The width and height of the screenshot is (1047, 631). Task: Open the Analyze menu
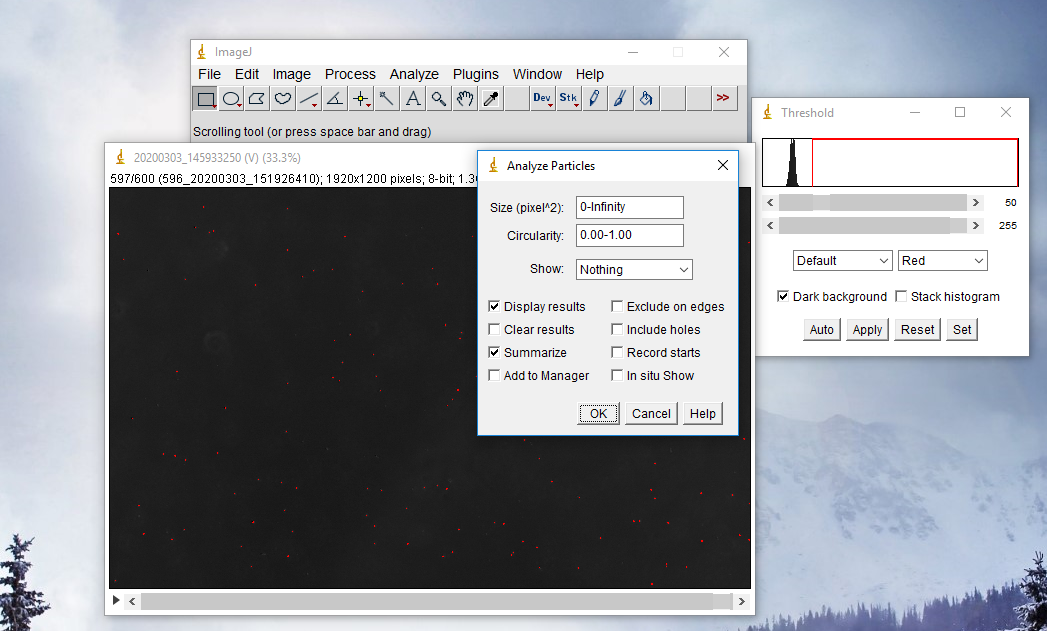[x=414, y=74]
